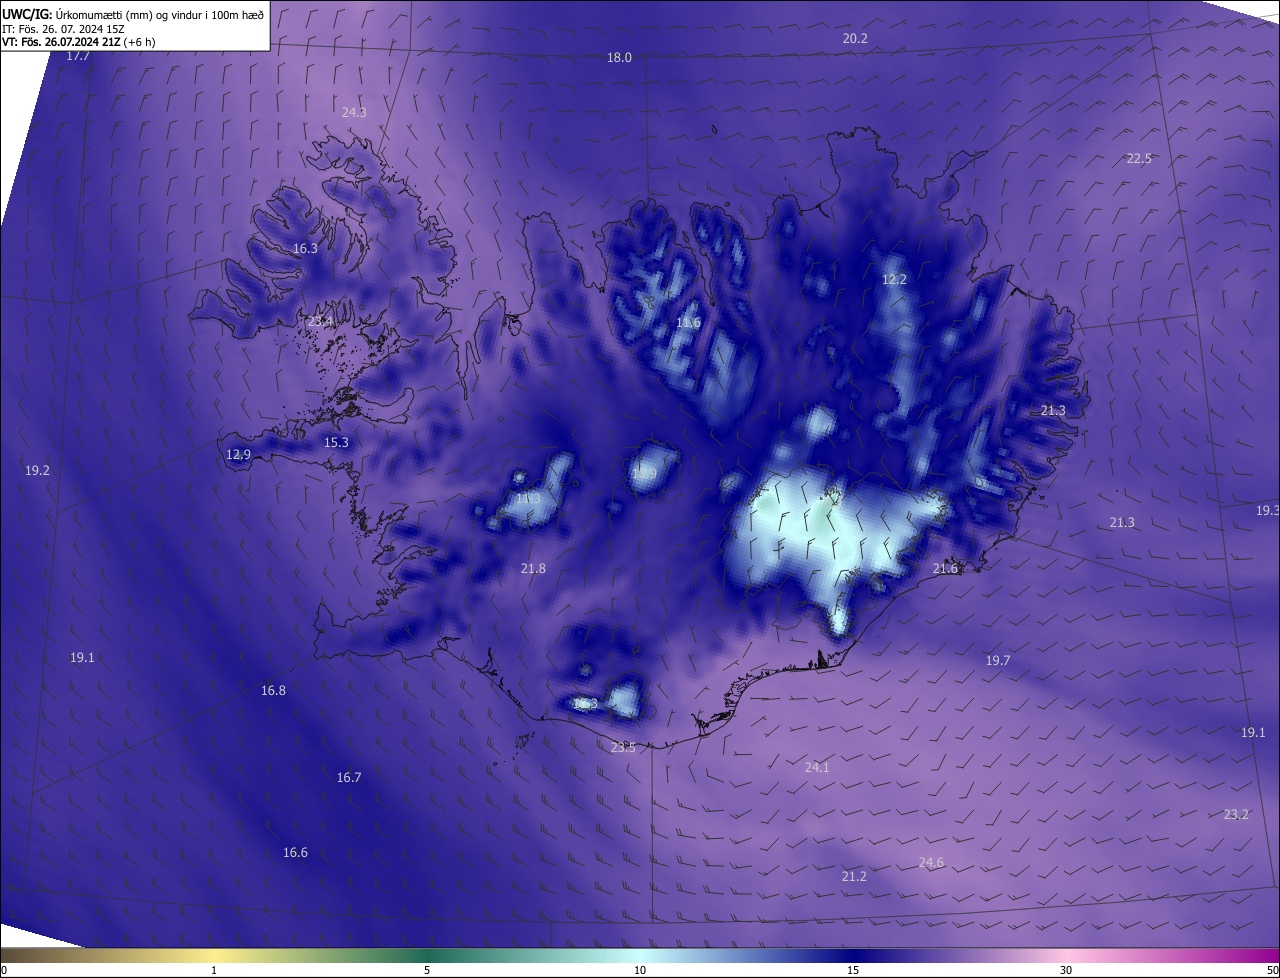Click the map value 11.3
Image resolution: width=1280 pixels, height=978 pixels.
coord(528,499)
